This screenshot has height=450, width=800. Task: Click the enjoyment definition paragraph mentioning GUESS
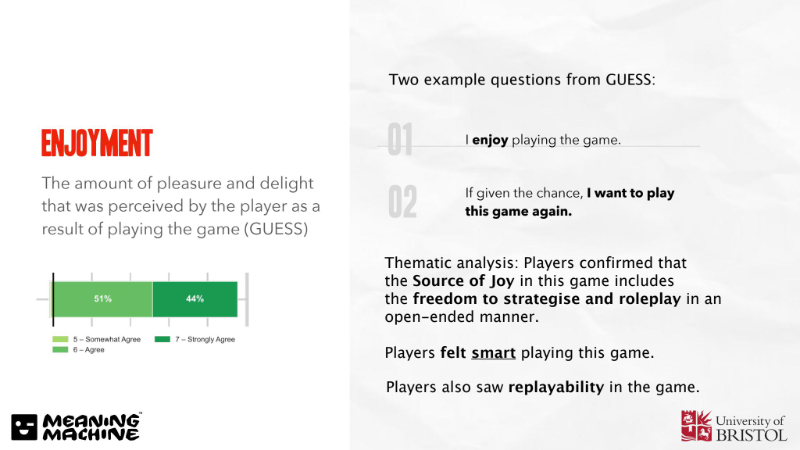click(181, 206)
